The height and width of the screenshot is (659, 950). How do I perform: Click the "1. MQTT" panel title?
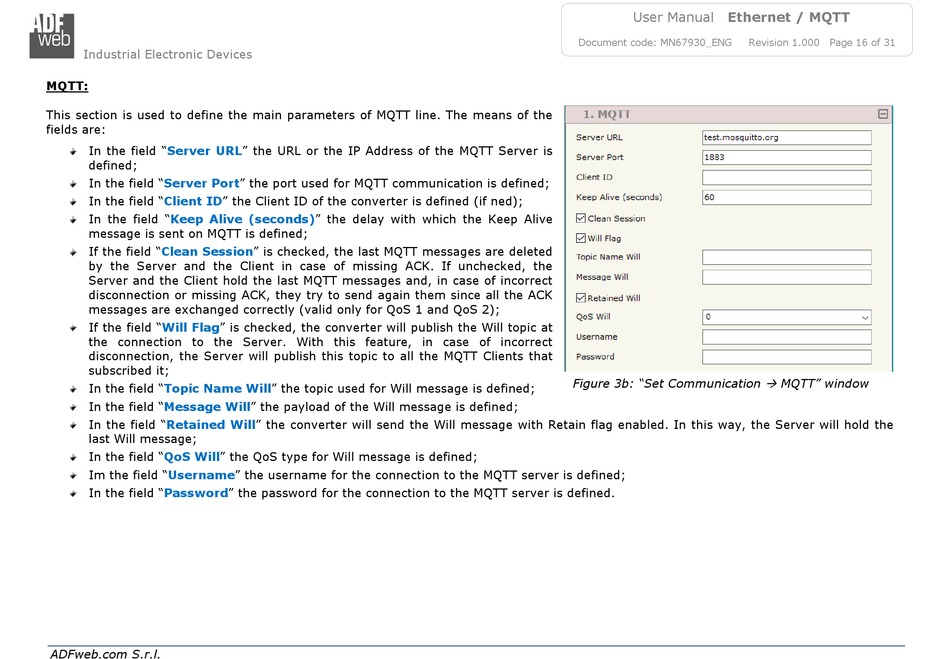[606, 114]
